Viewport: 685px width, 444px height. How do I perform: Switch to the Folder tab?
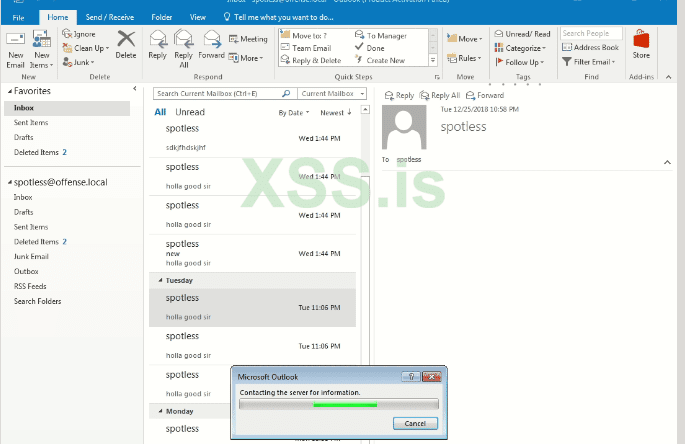[x=162, y=17]
